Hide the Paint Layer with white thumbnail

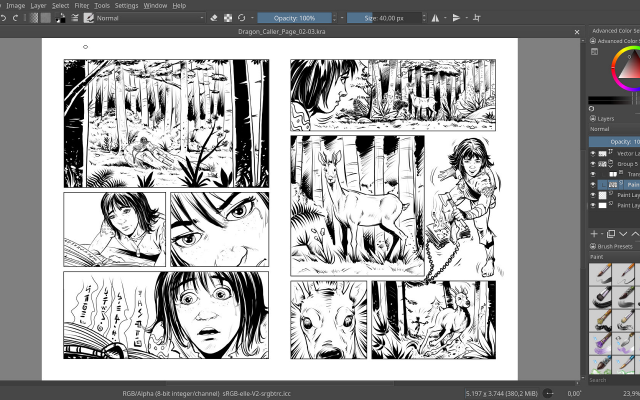593,205
